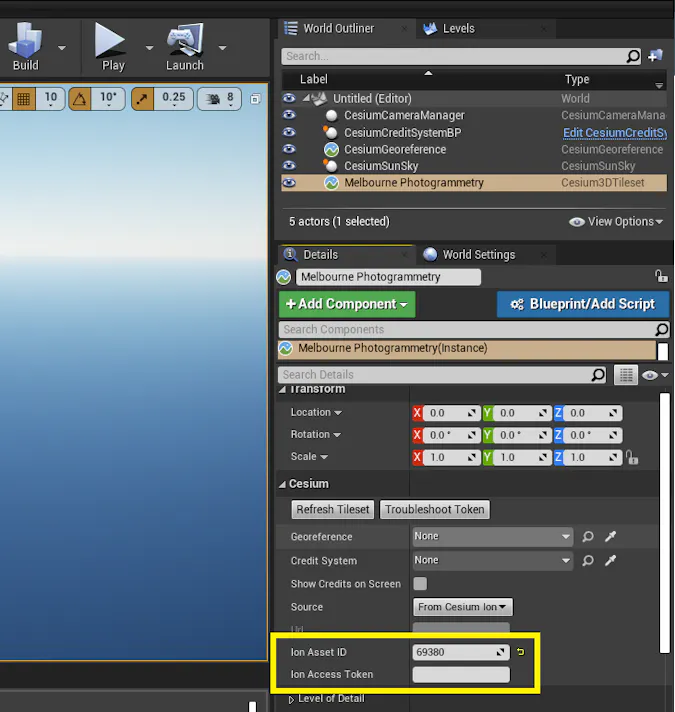
Task: Click the World Outliner search field
Action: pos(452,56)
